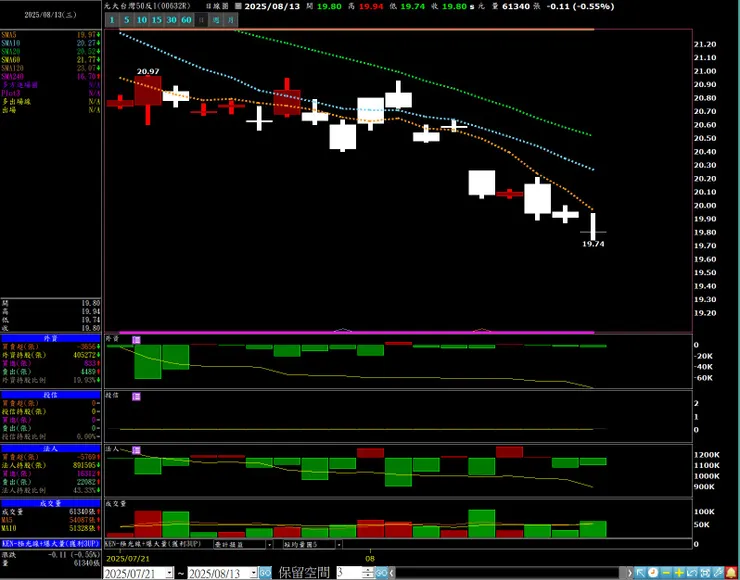The image size is (740, 580).
Task: Click the 19.74 low price label
Action: pyautogui.click(x=593, y=244)
